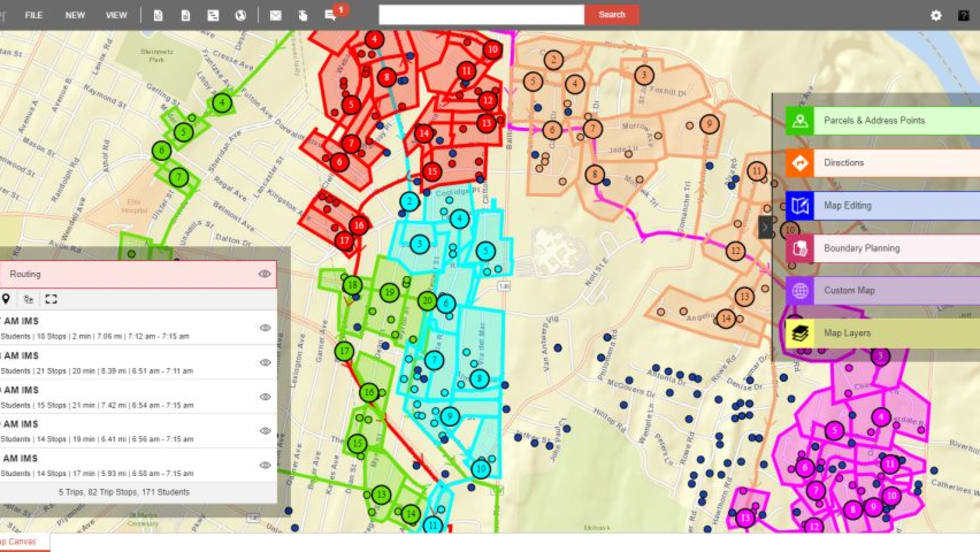980x552 pixels.
Task: Select the Map Editing tool icon
Action: pyautogui.click(x=799, y=206)
